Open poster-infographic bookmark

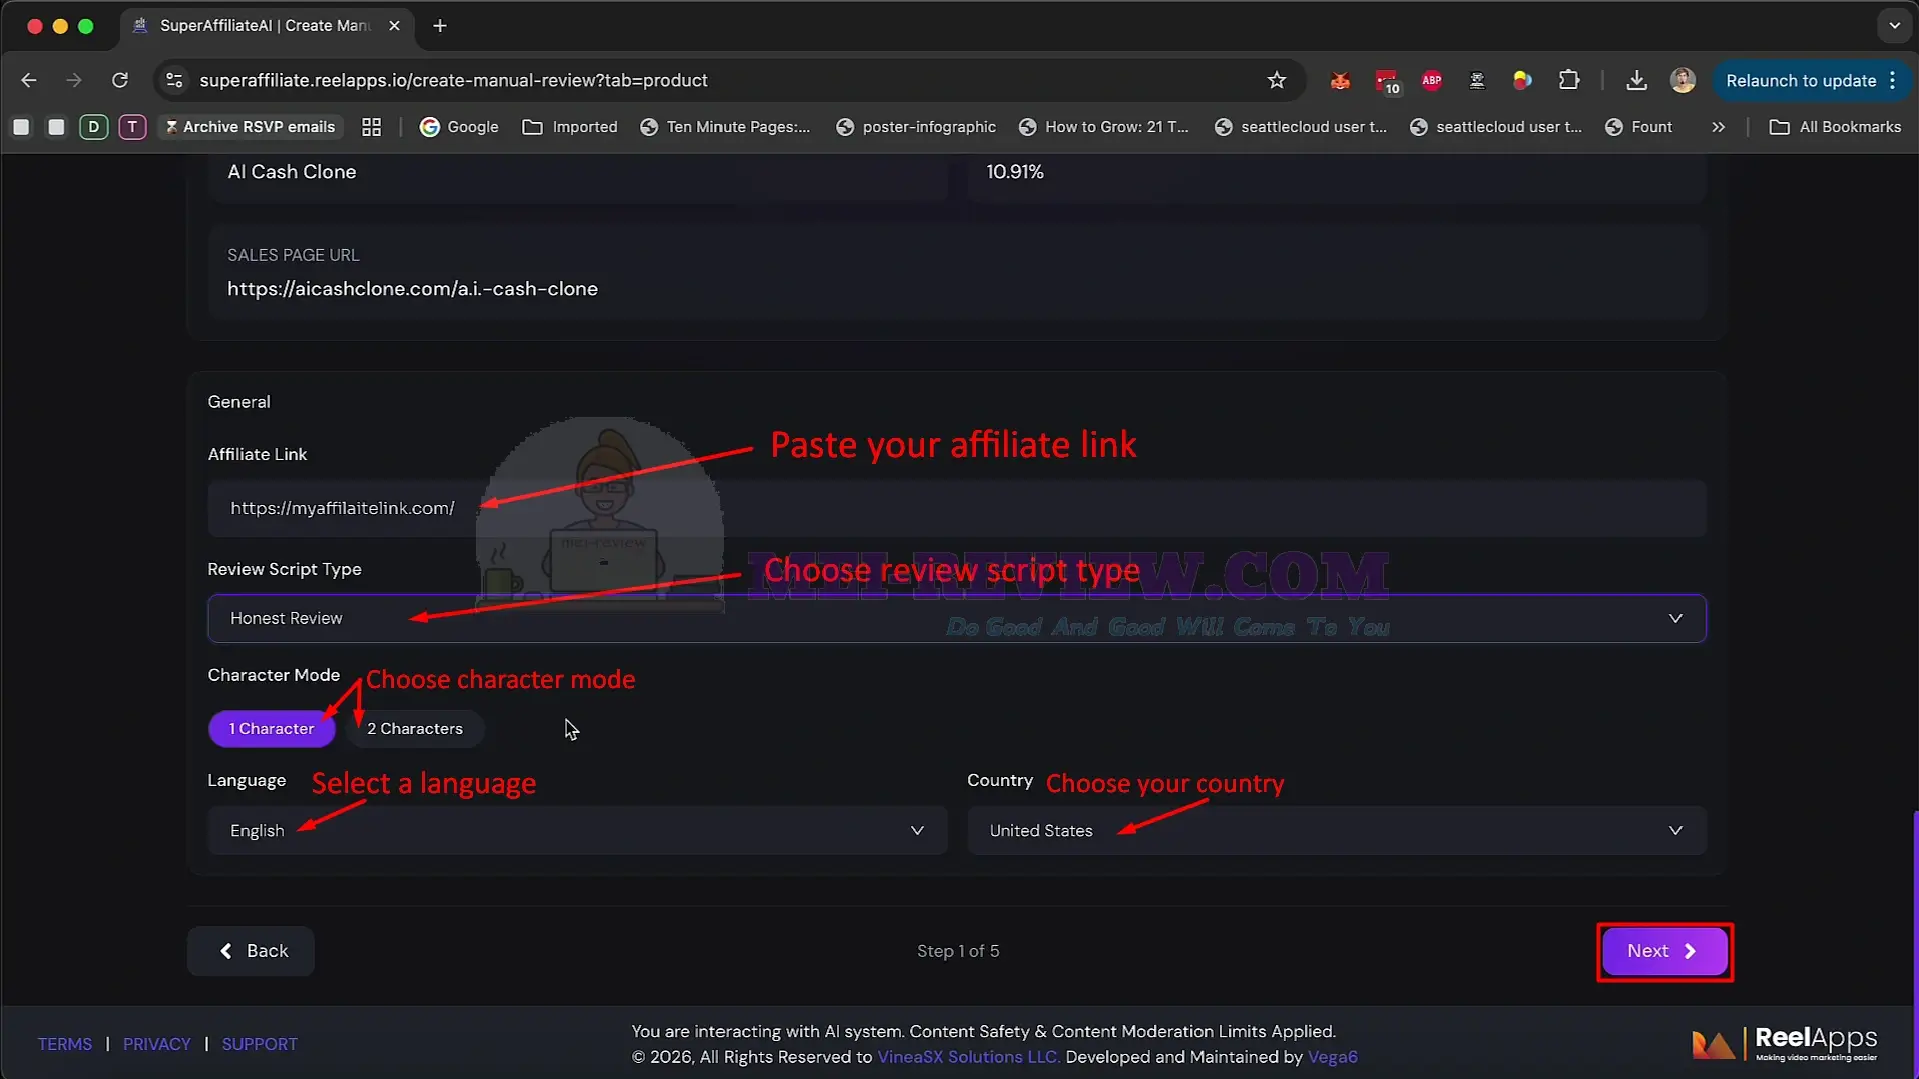pyautogui.click(x=916, y=127)
